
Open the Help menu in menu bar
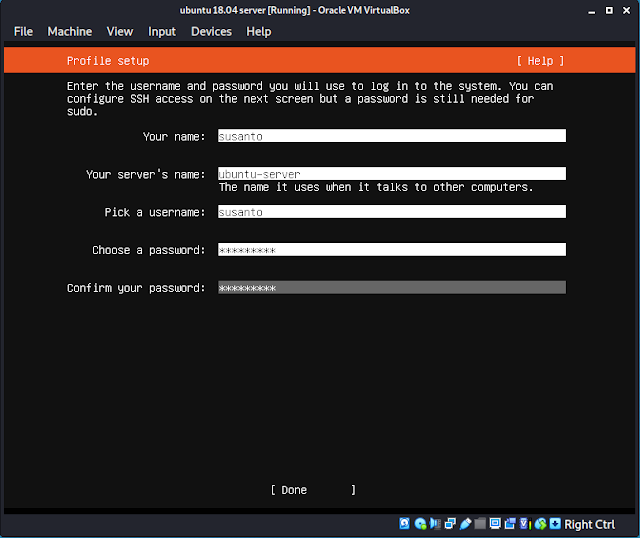pos(258,31)
